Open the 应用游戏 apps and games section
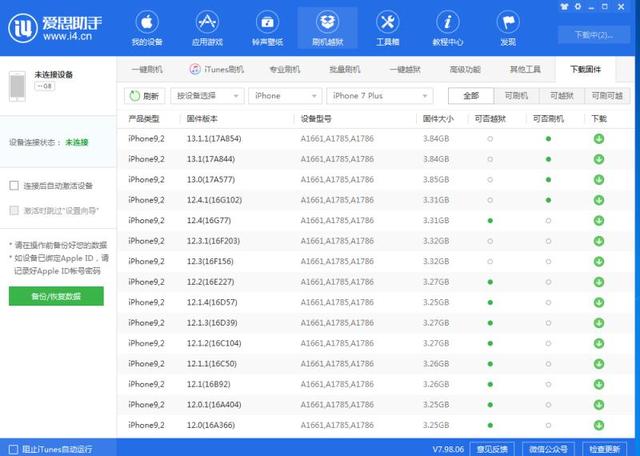This screenshot has height=456, width=640. pyautogui.click(x=206, y=28)
